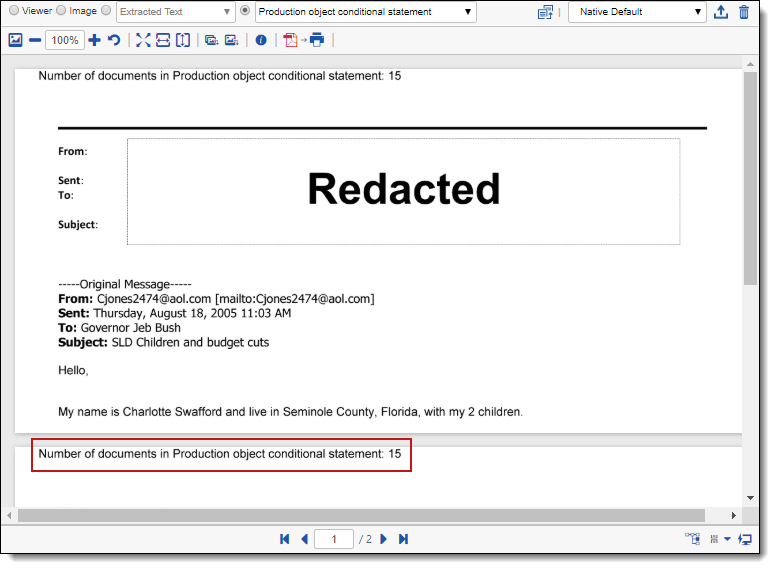Expand the layout options arrow
Image resolution: width=775 pixels, height=569 pixels.
tap(728, 539)
